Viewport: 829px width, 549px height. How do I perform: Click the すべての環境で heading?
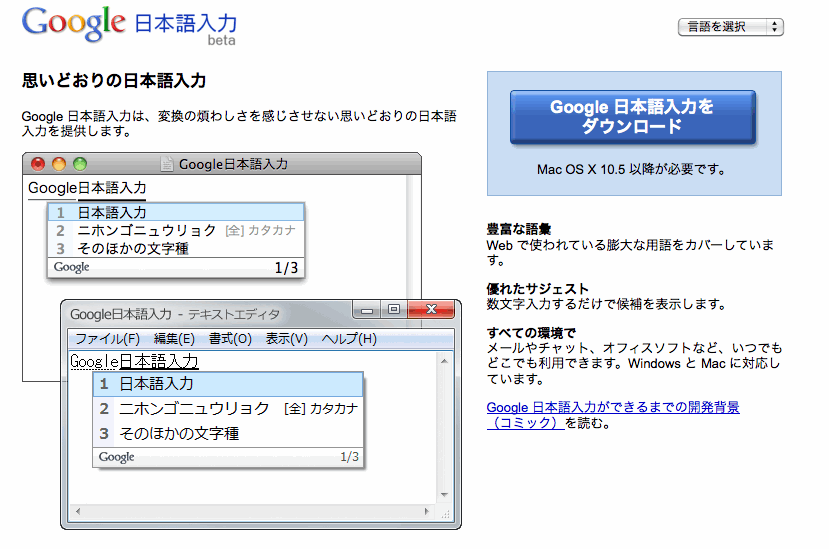(x=531, y=333)
